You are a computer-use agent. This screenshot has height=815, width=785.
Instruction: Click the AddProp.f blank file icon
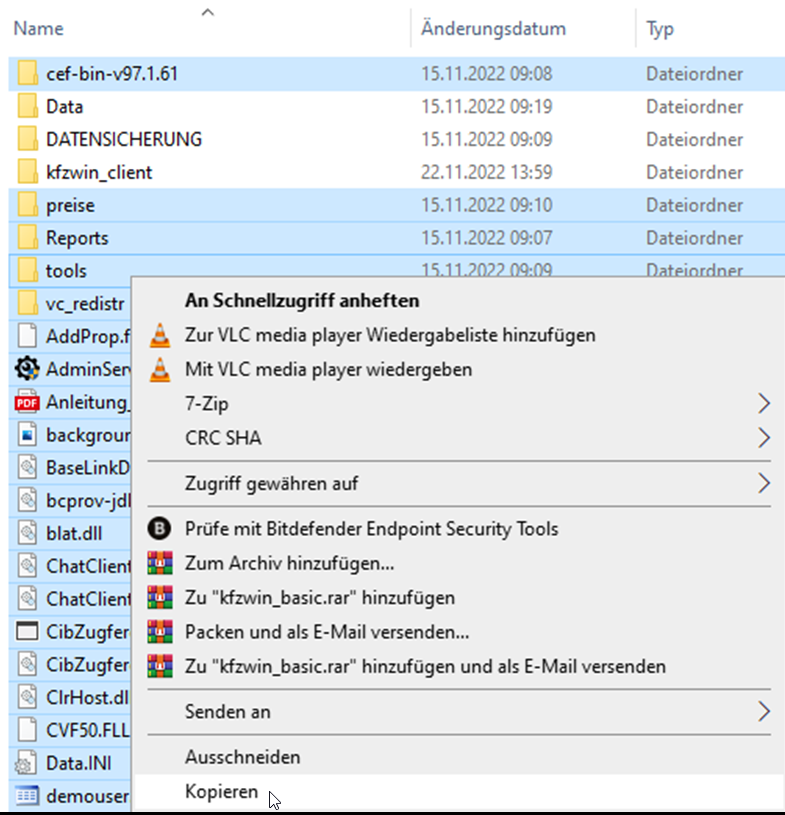pos(27,336)
